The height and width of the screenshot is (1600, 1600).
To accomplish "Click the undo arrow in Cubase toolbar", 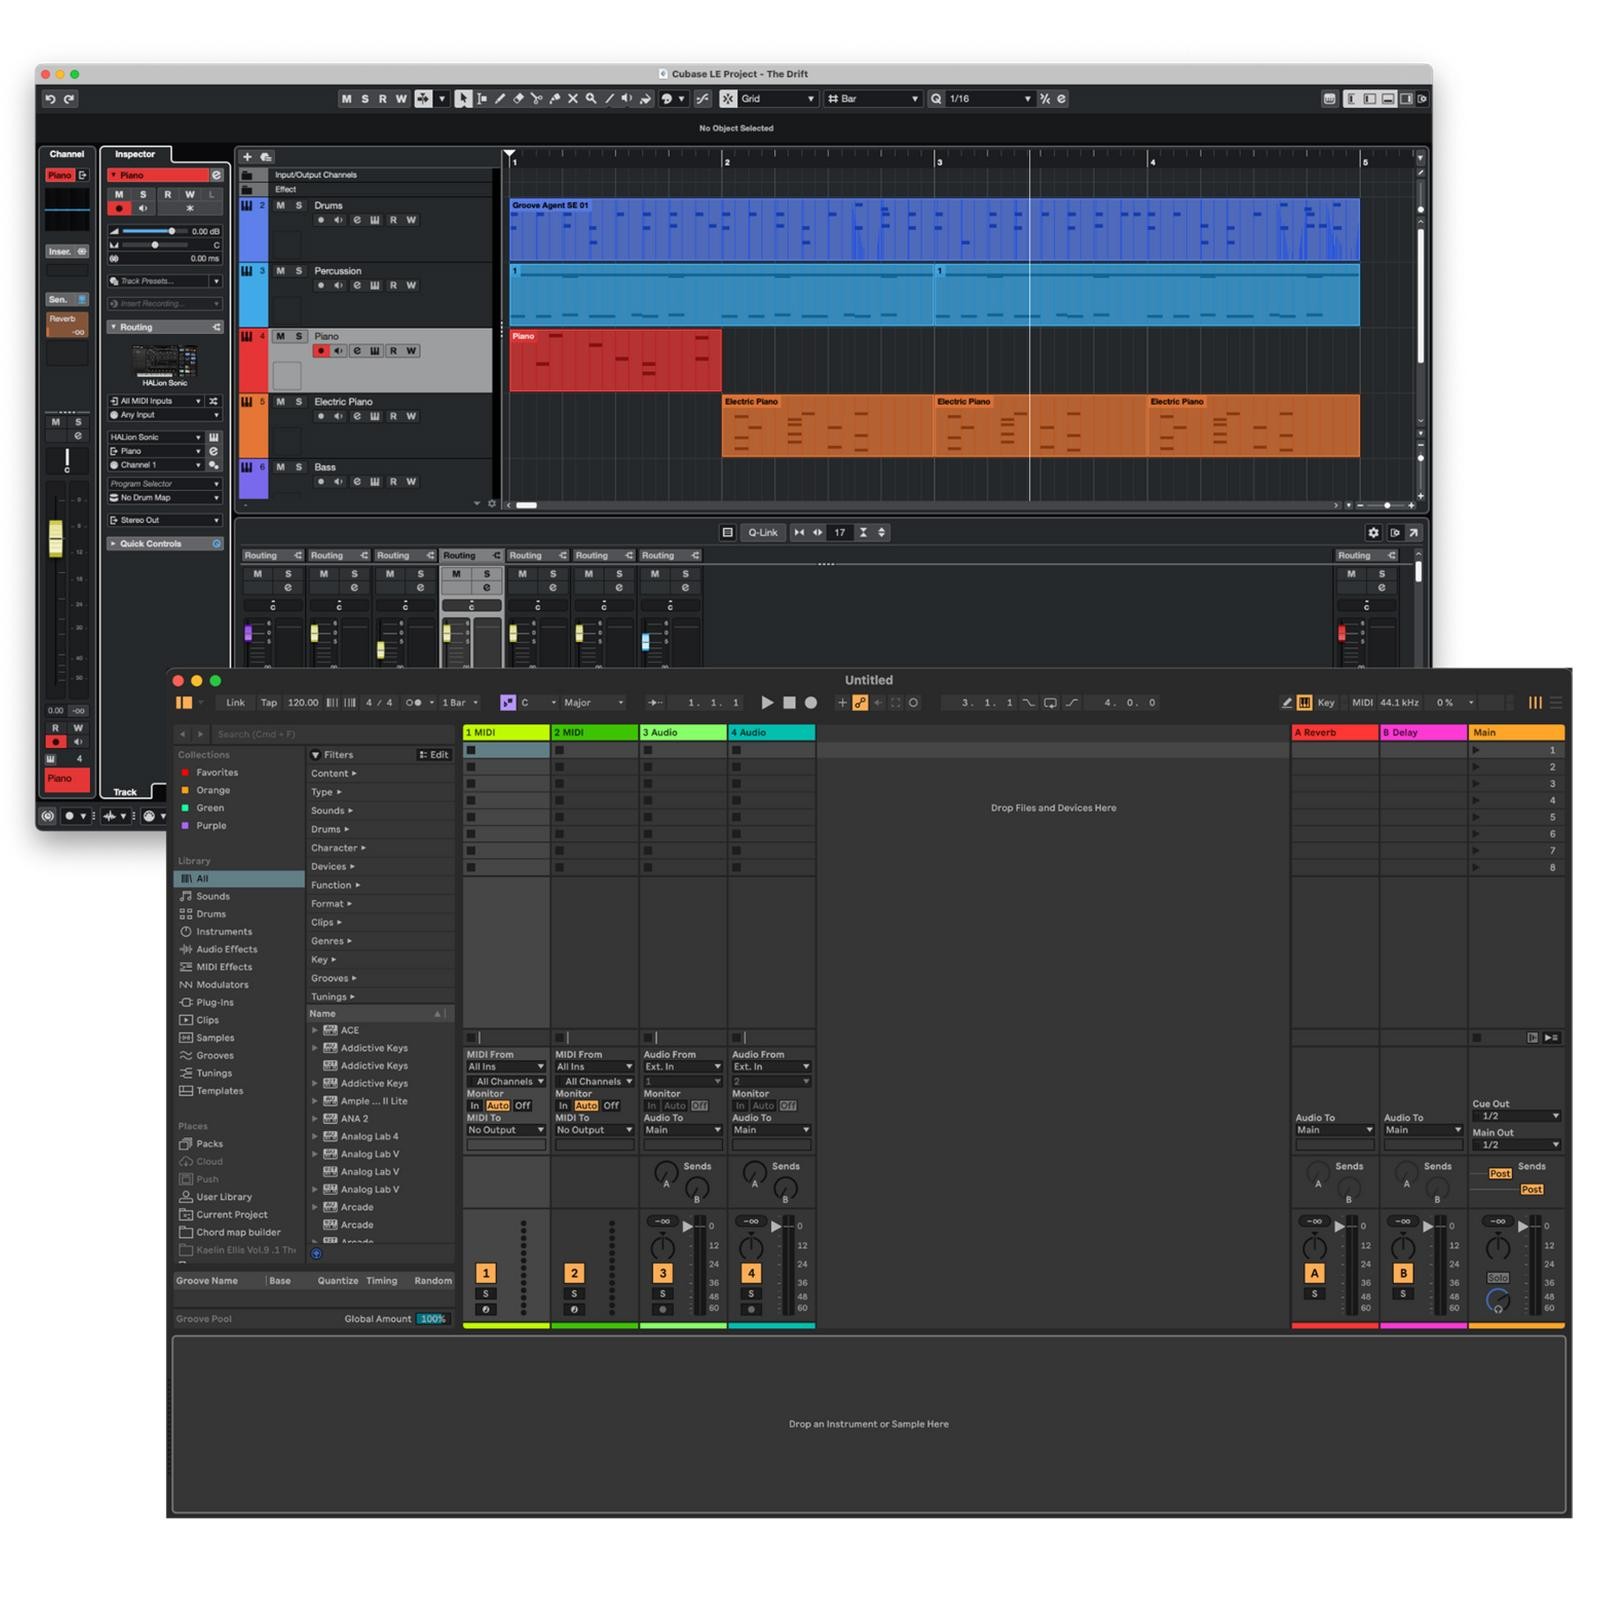I will click(x=50, y=99).
